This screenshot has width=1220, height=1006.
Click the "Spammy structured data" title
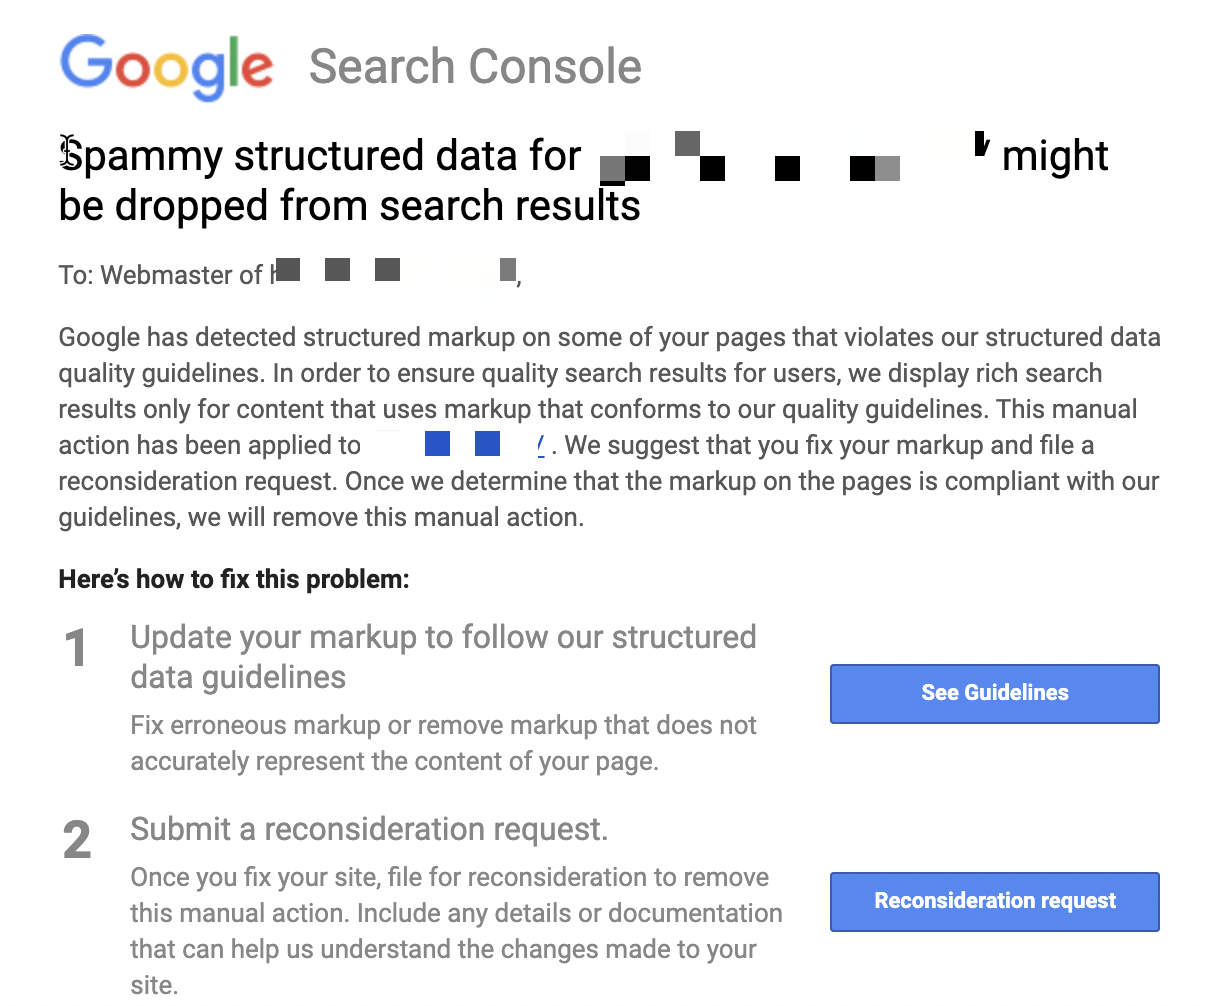coord(584,180)
